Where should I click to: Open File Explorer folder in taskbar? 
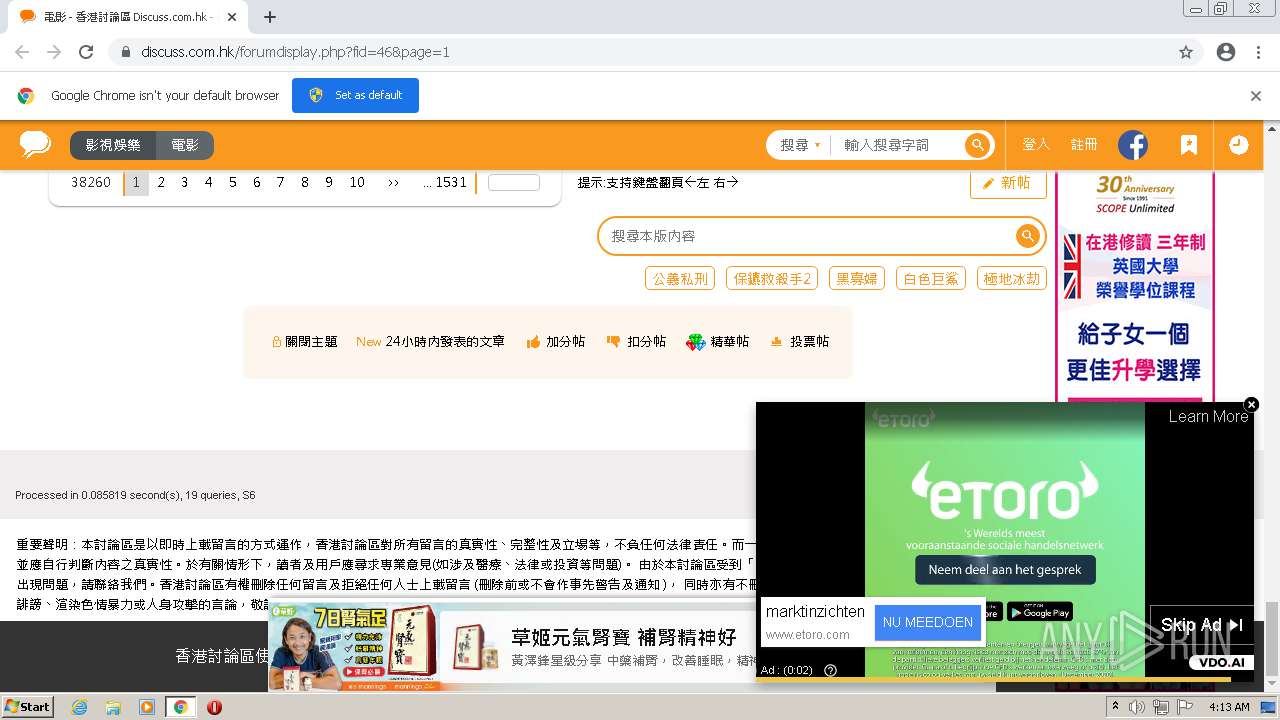[x=113, y=707]
